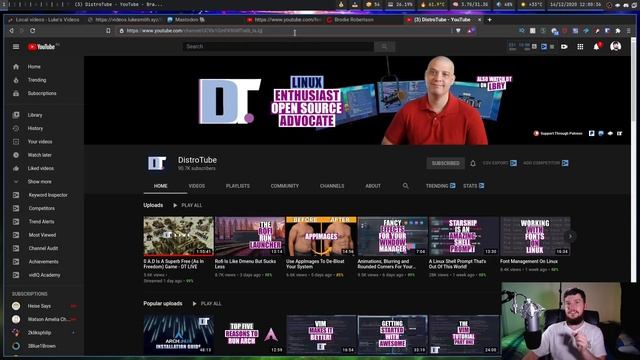
Task: Open Font Management On Linux title
Action: pos(529,262)
